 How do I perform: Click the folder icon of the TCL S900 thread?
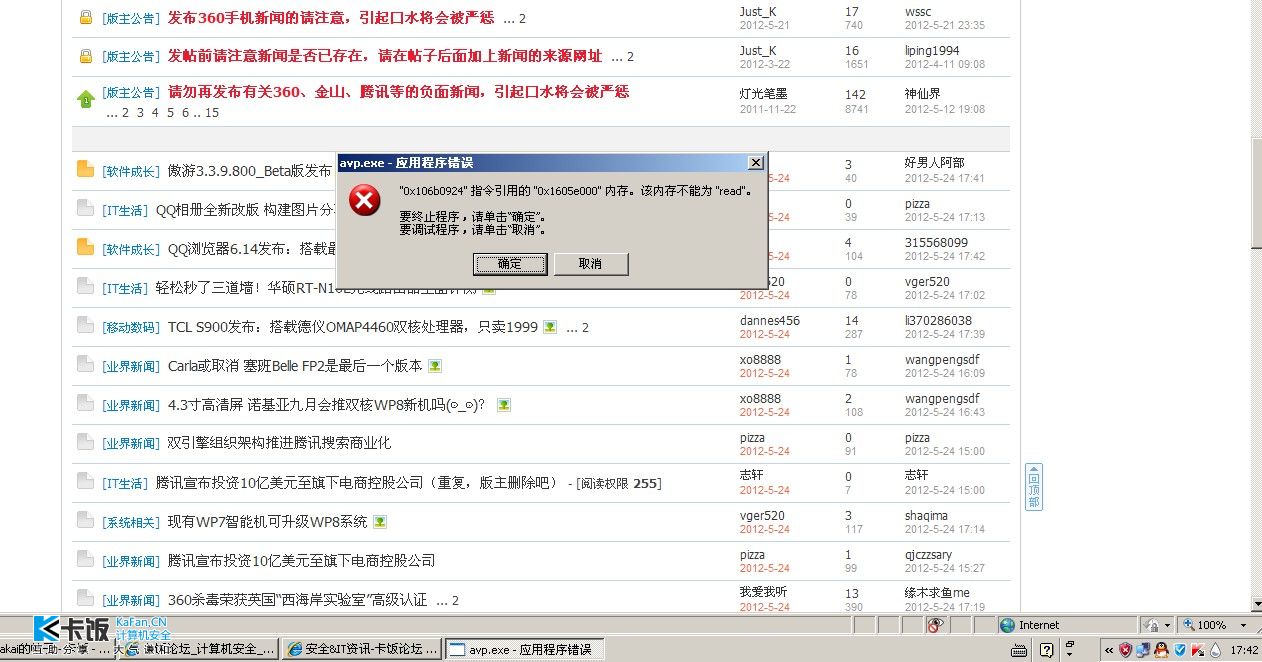[86, 325]
